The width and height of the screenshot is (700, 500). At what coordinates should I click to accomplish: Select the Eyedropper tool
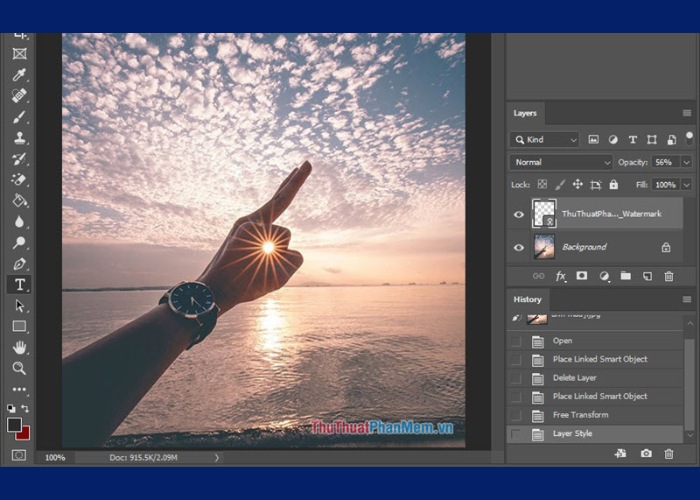point(19,75)
